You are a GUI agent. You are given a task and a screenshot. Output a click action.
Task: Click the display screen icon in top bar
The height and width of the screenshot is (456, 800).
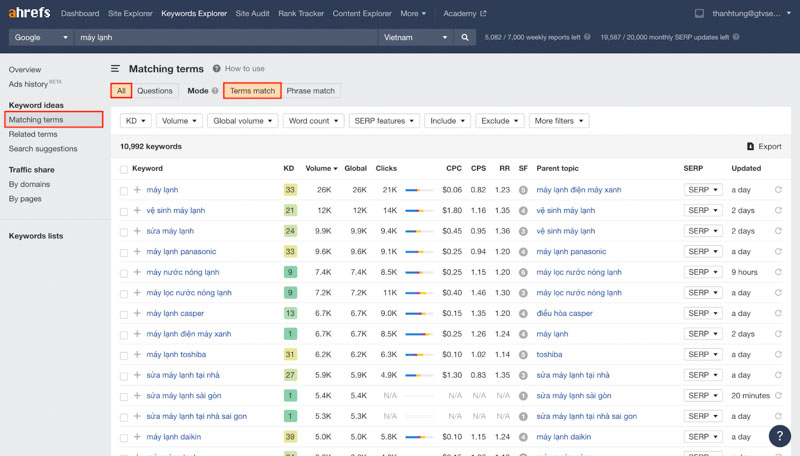pos(699,14)
